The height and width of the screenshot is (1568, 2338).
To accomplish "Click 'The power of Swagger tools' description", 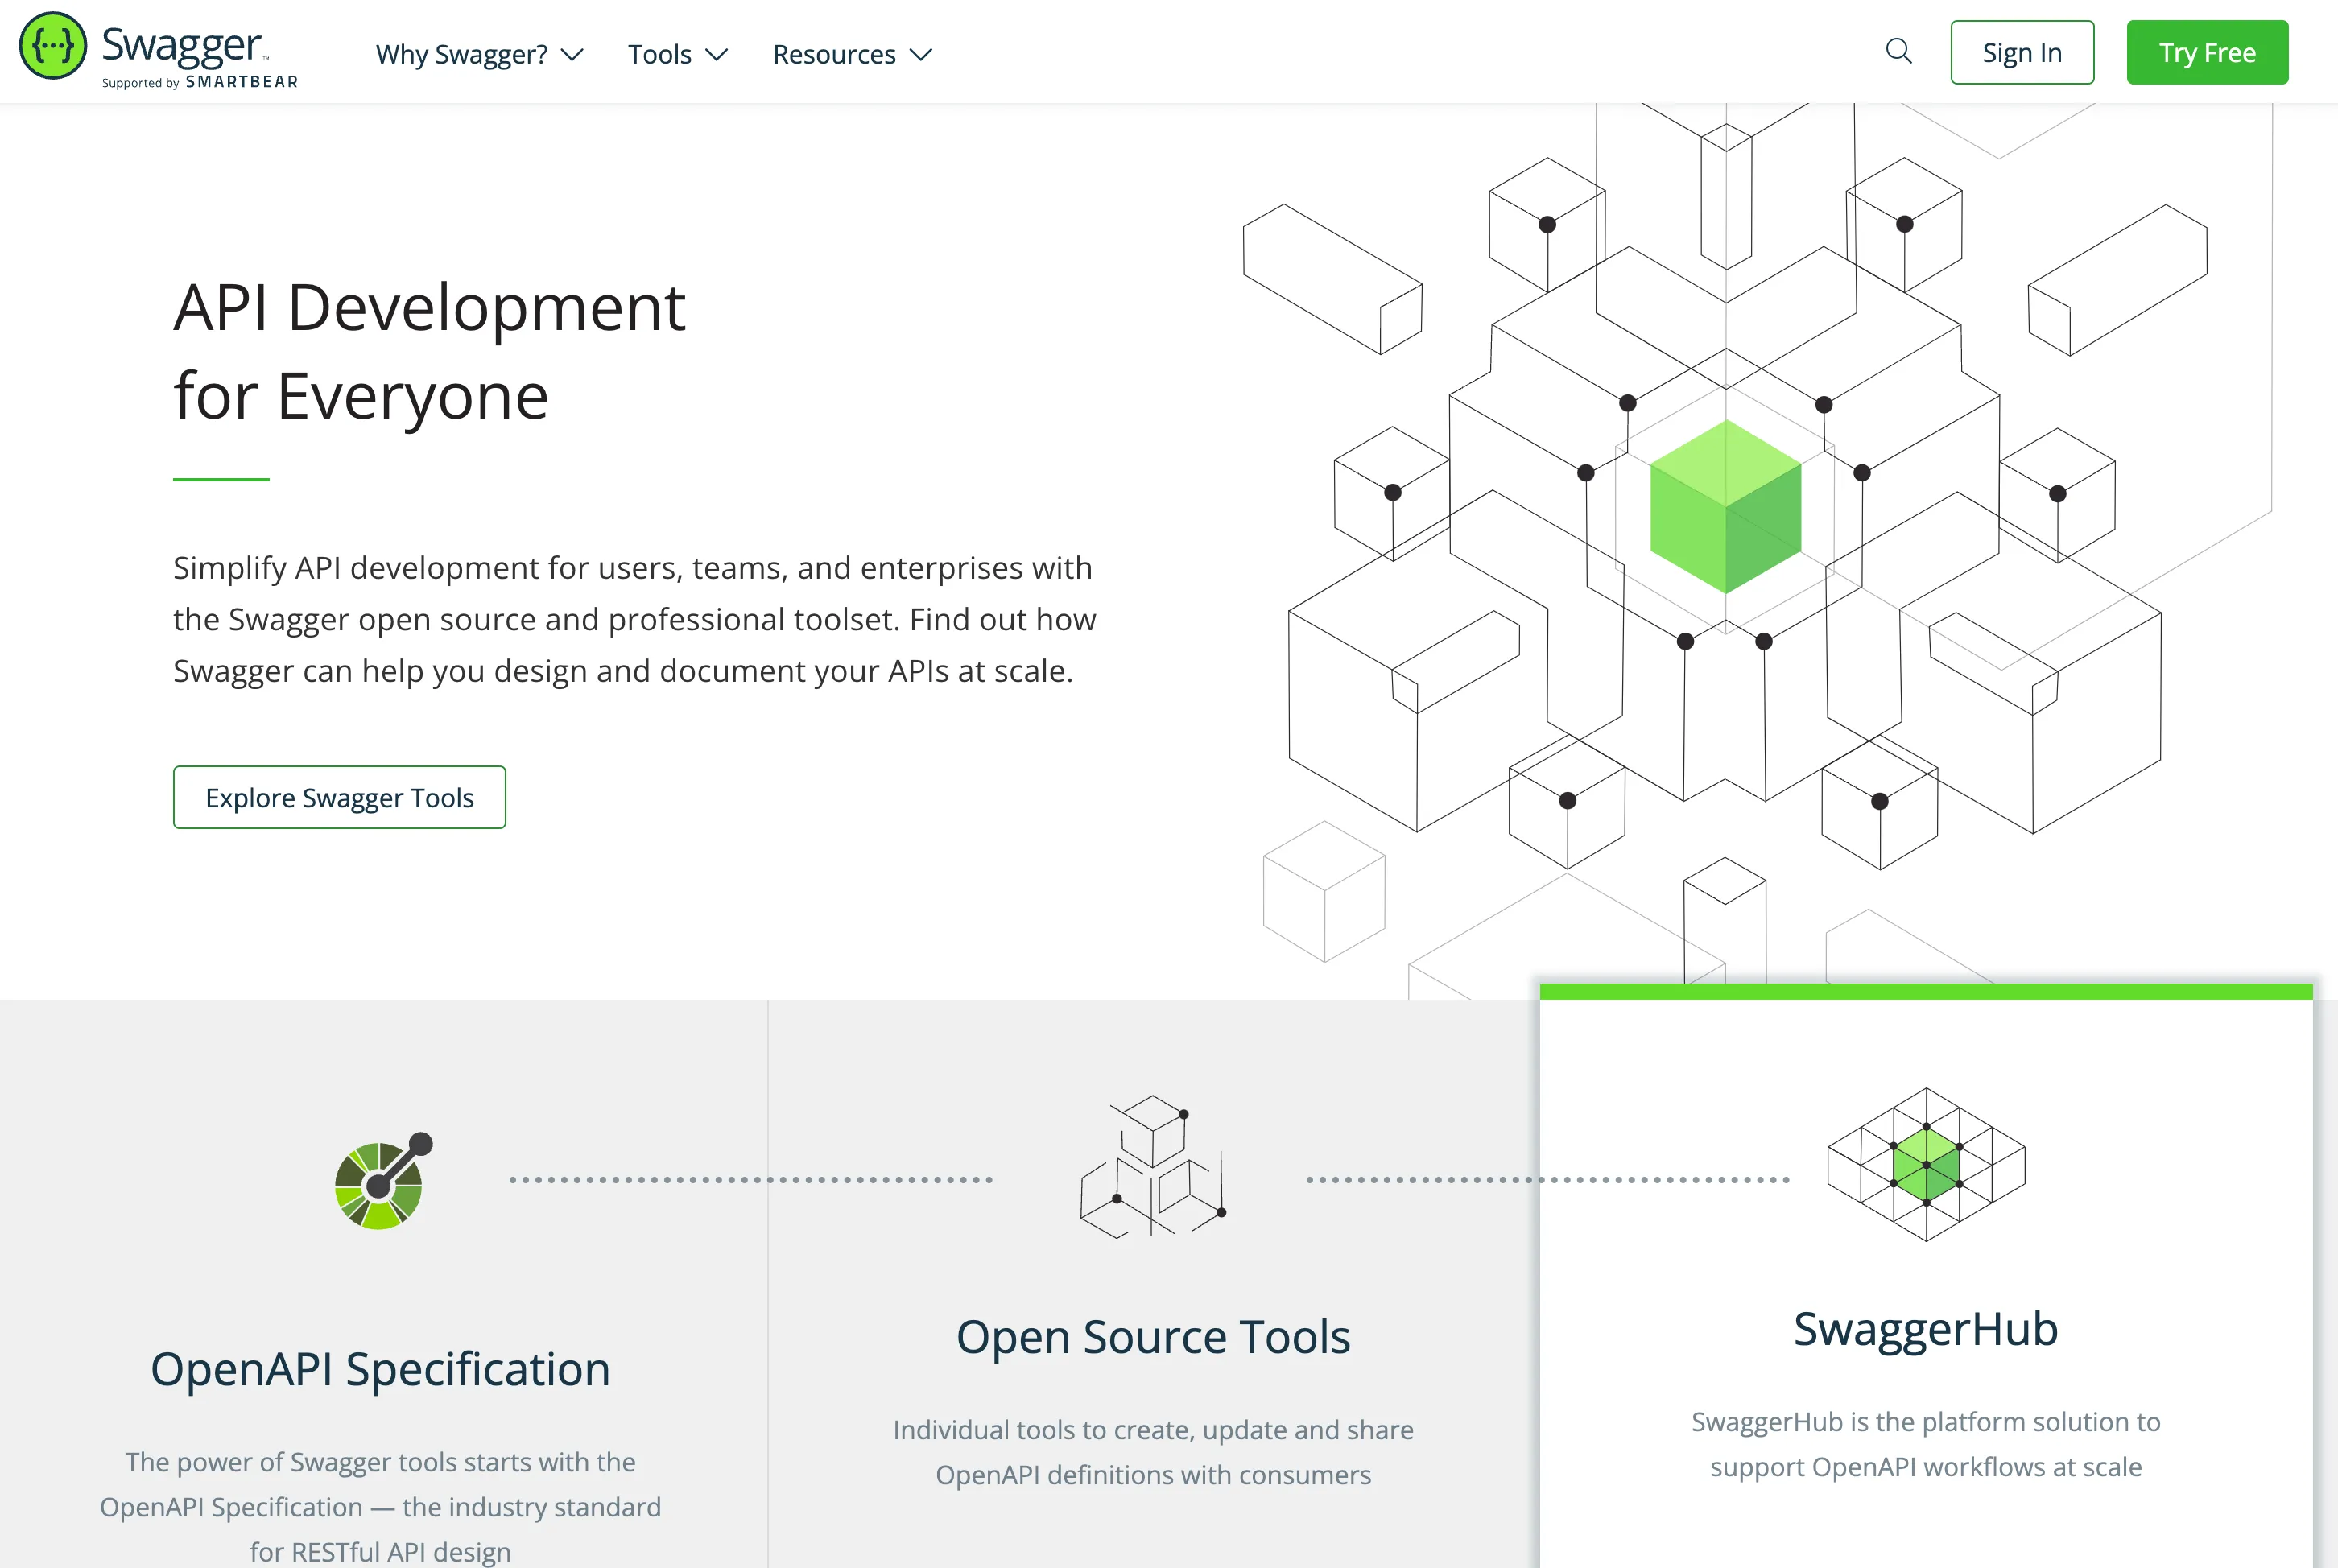I will point(380,1506).
